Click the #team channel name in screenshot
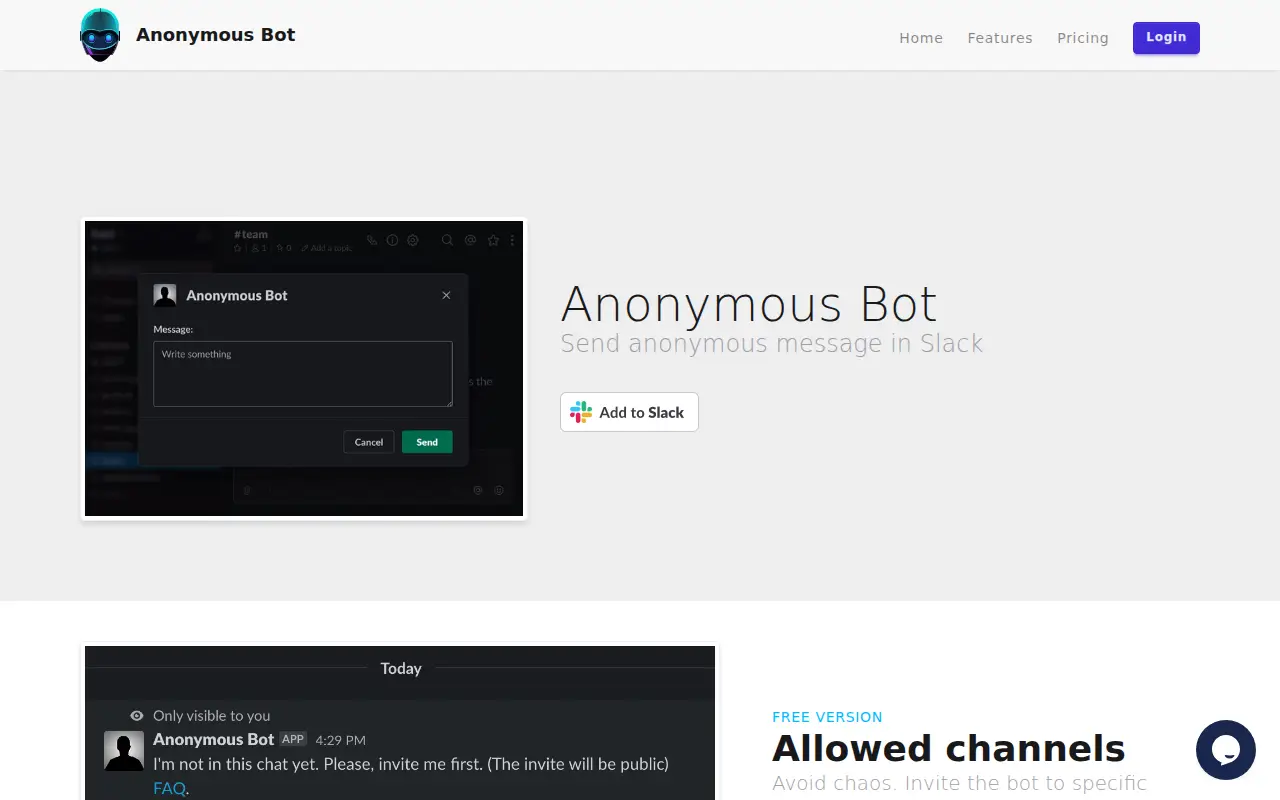This screenshot has width=1280, height=800. [251, 235]
